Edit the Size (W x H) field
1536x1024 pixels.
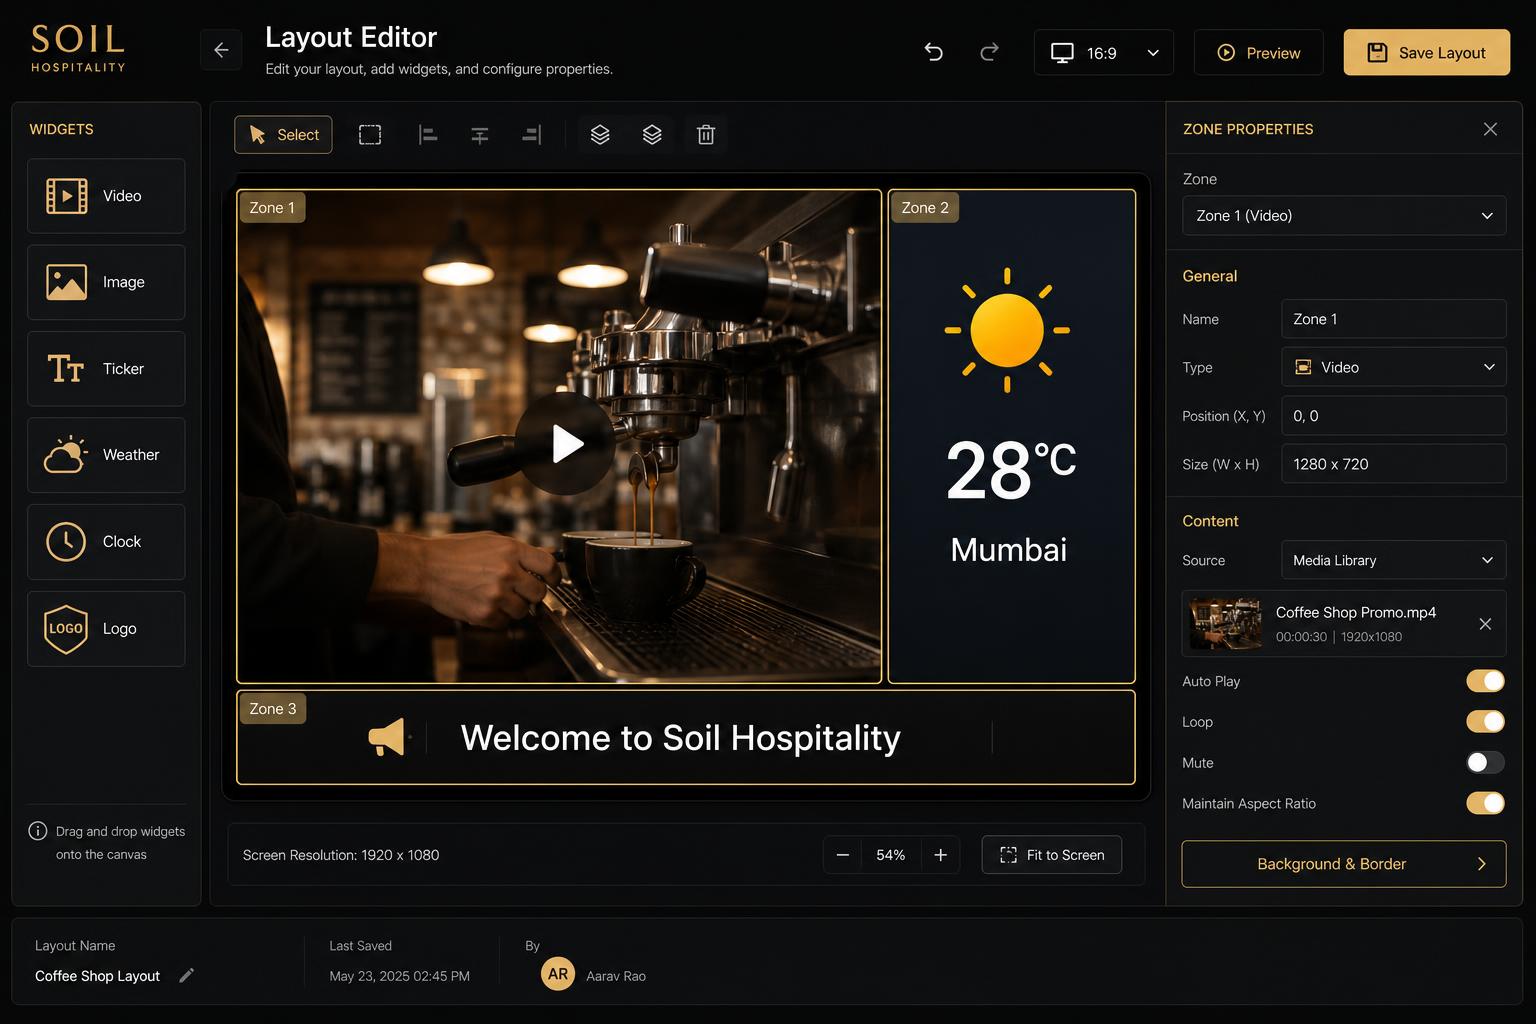click(1393, 464)
